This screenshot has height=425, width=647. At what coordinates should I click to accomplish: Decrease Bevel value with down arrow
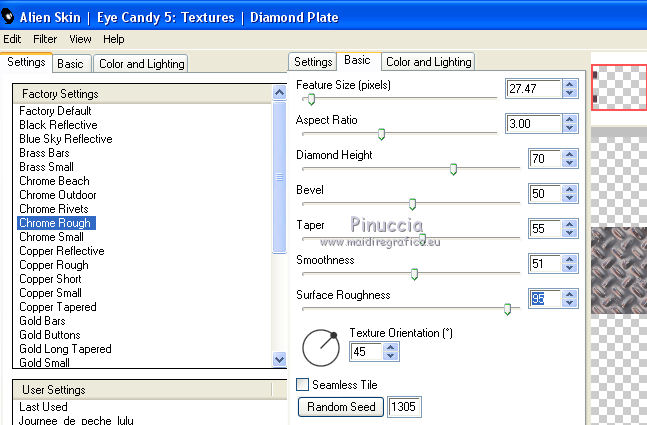click(x=570, y=198)
